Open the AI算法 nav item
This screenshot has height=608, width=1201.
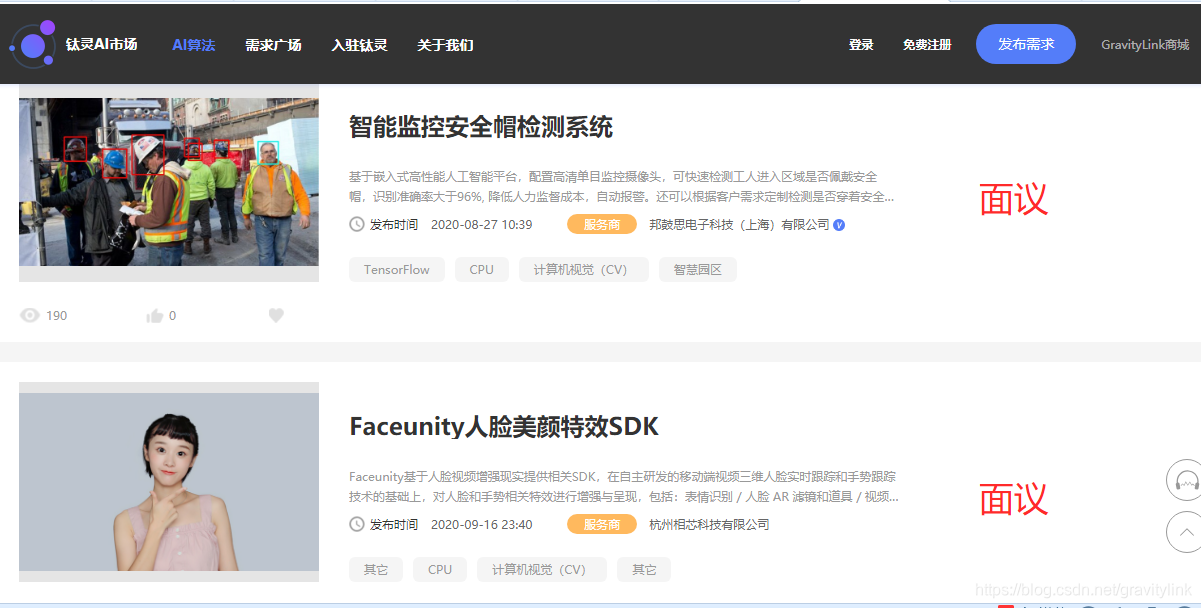point(193,45)
